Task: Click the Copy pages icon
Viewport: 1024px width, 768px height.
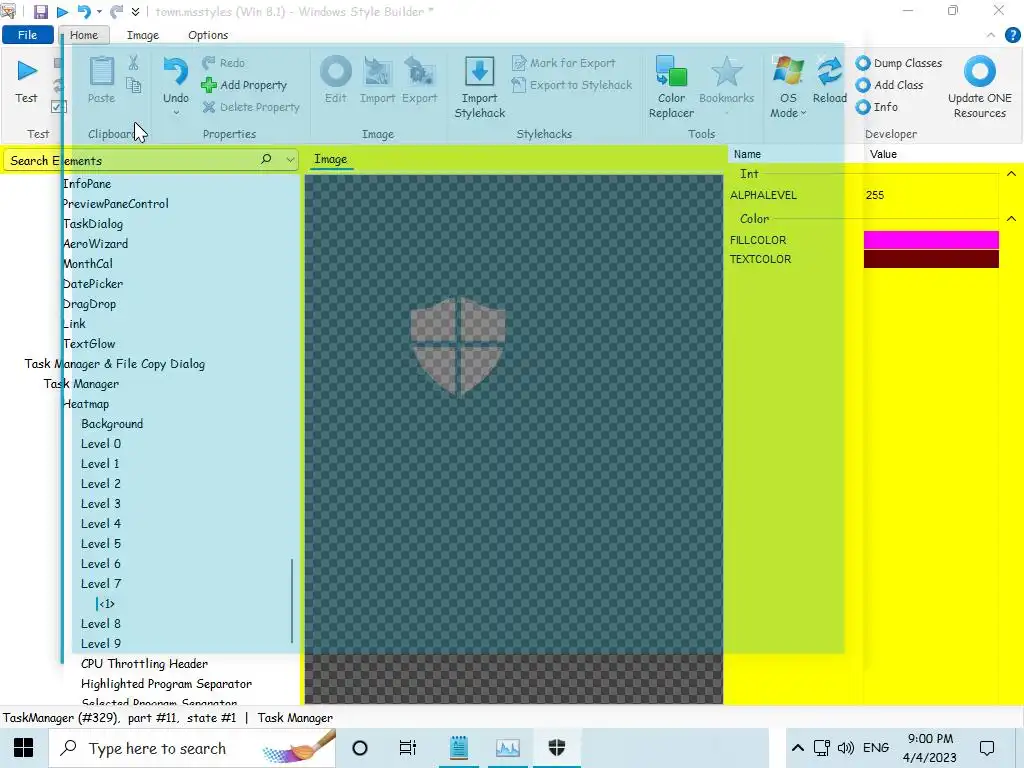Action: pyautogui.click(x=133, y=85)
